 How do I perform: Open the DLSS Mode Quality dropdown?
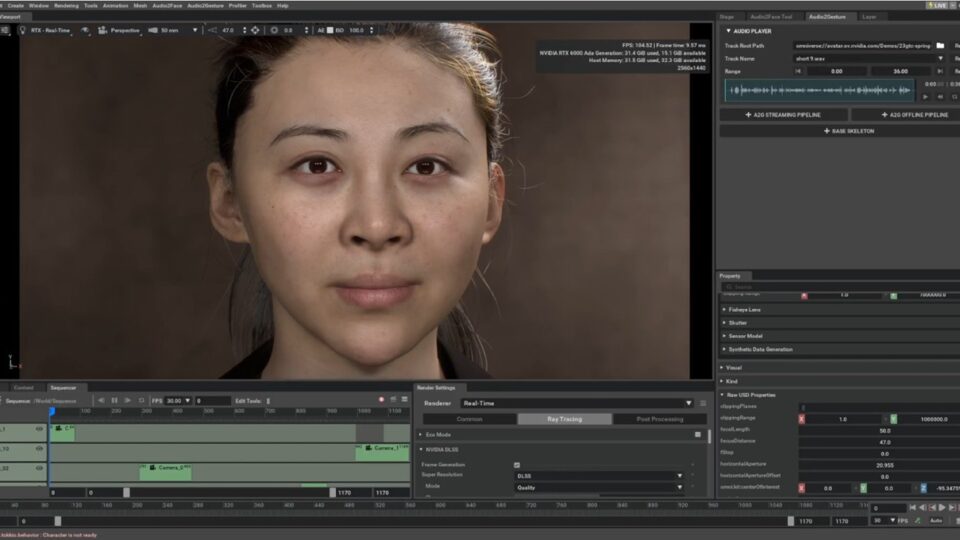pos(599,487)
